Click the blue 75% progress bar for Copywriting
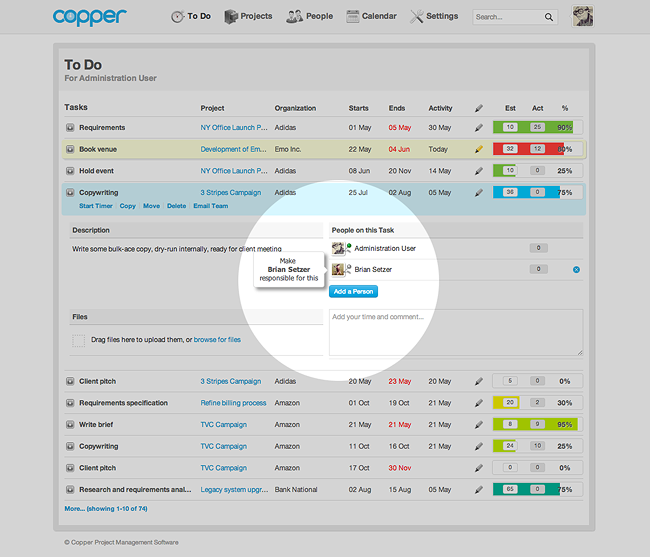This screenshot has height=557, width=650. (538, 192)
